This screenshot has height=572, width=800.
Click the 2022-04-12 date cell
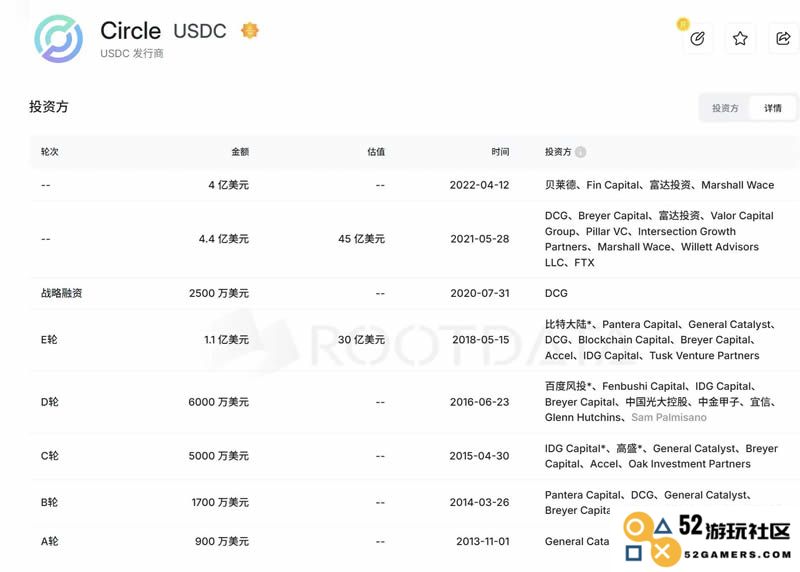[x=479, y=185]
